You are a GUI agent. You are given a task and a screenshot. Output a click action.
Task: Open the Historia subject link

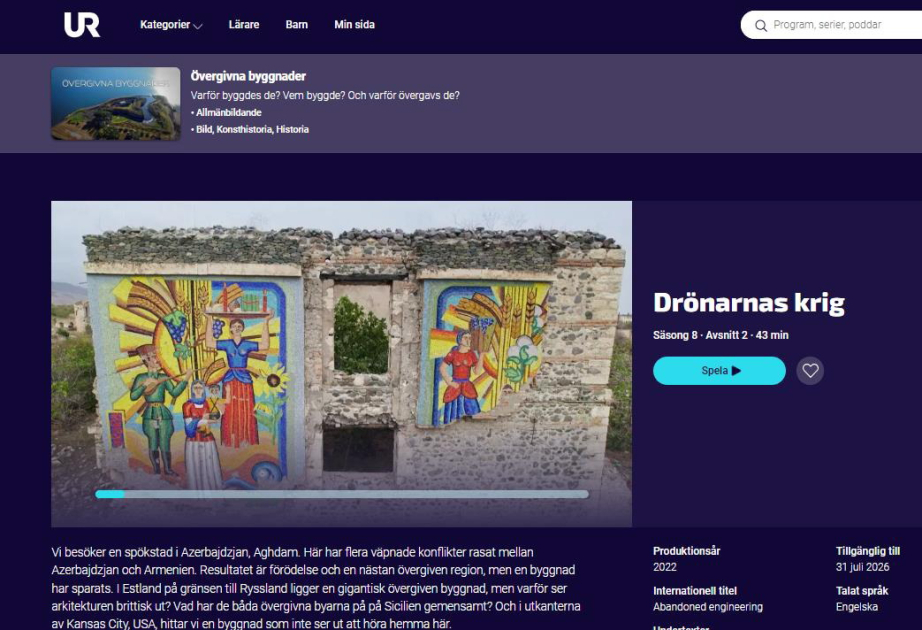[x=292, y=129]
